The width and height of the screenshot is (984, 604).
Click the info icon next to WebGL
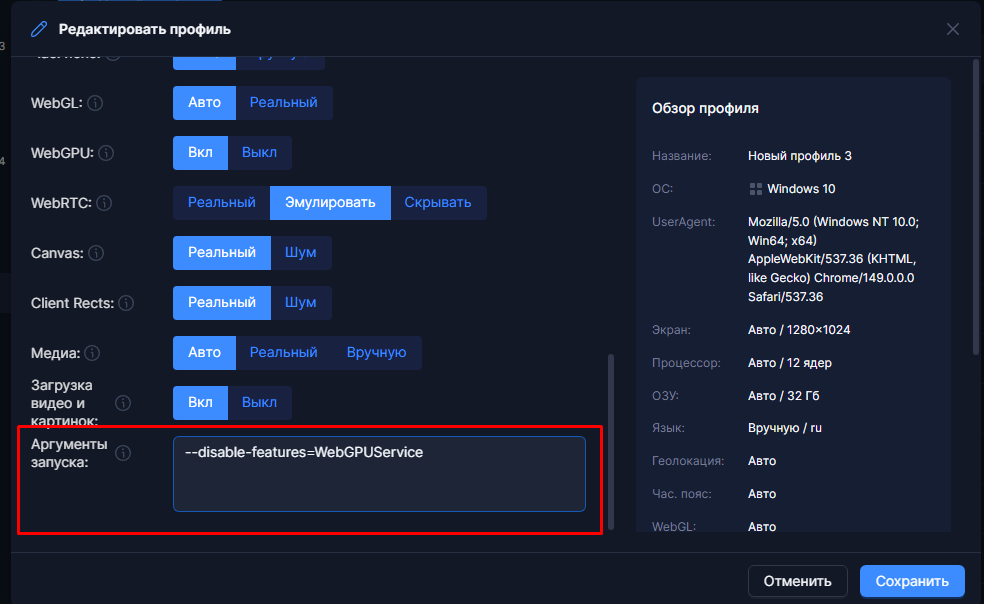tap(95, 103)
